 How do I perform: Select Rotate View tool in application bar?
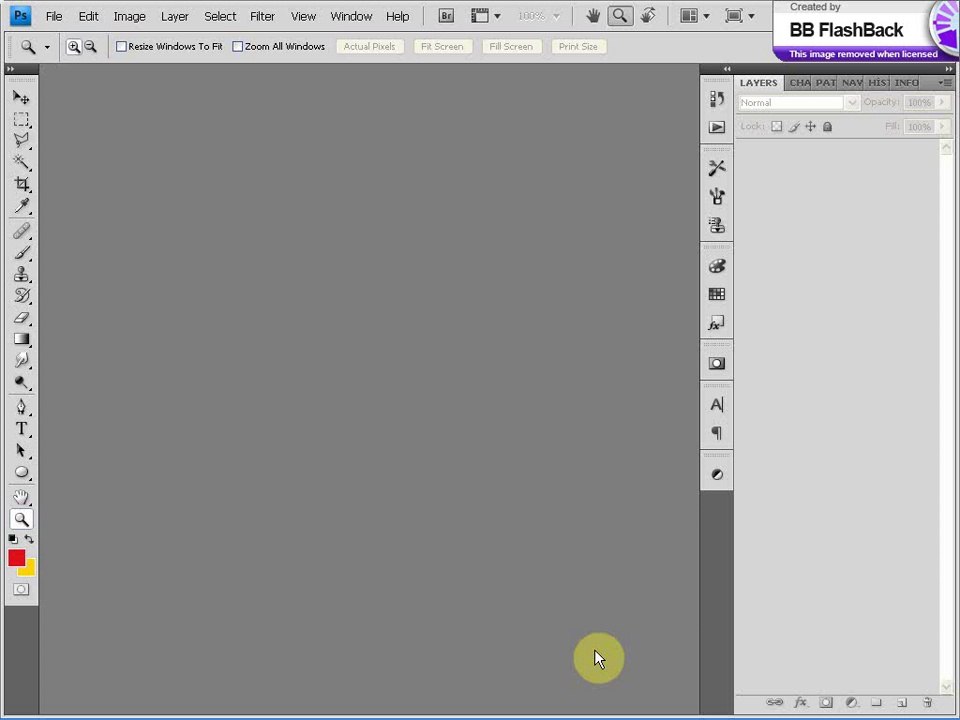648,16
